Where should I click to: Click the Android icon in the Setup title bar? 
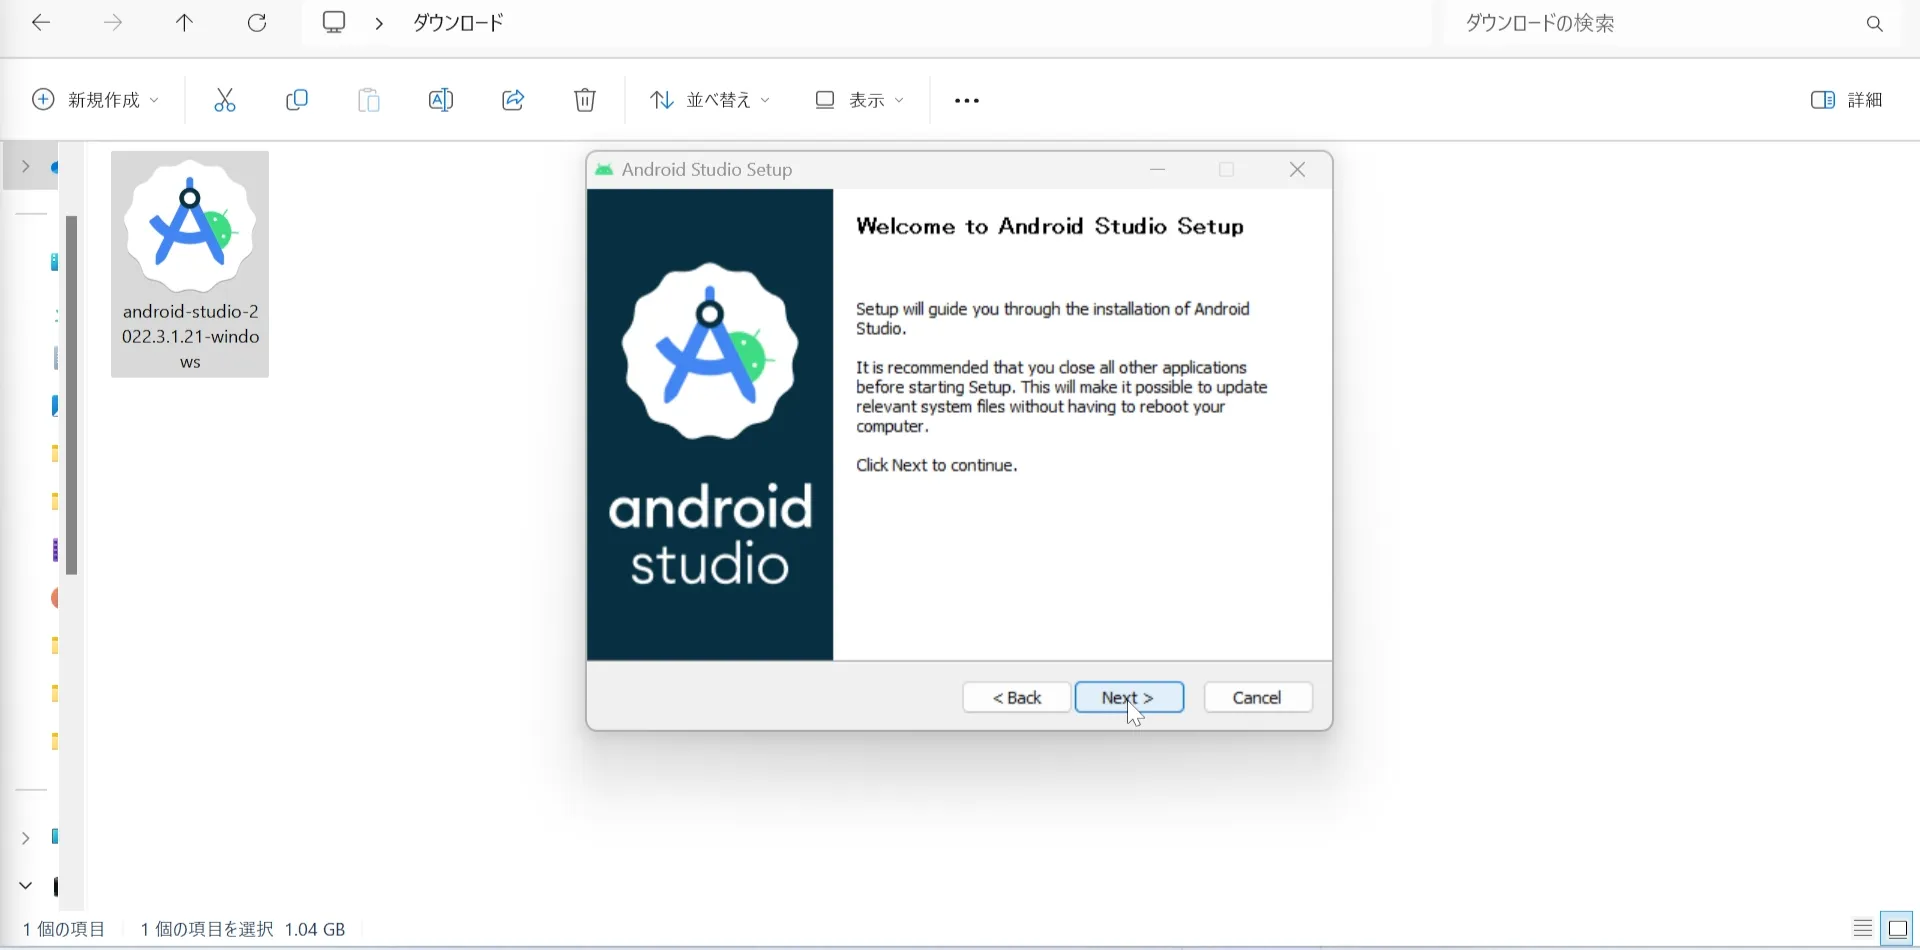coord(604,170)
